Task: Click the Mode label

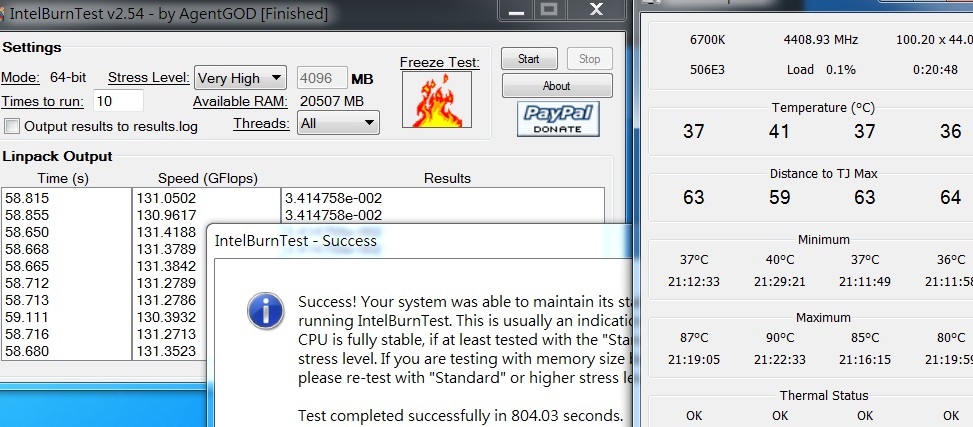Action: point(20,78)
